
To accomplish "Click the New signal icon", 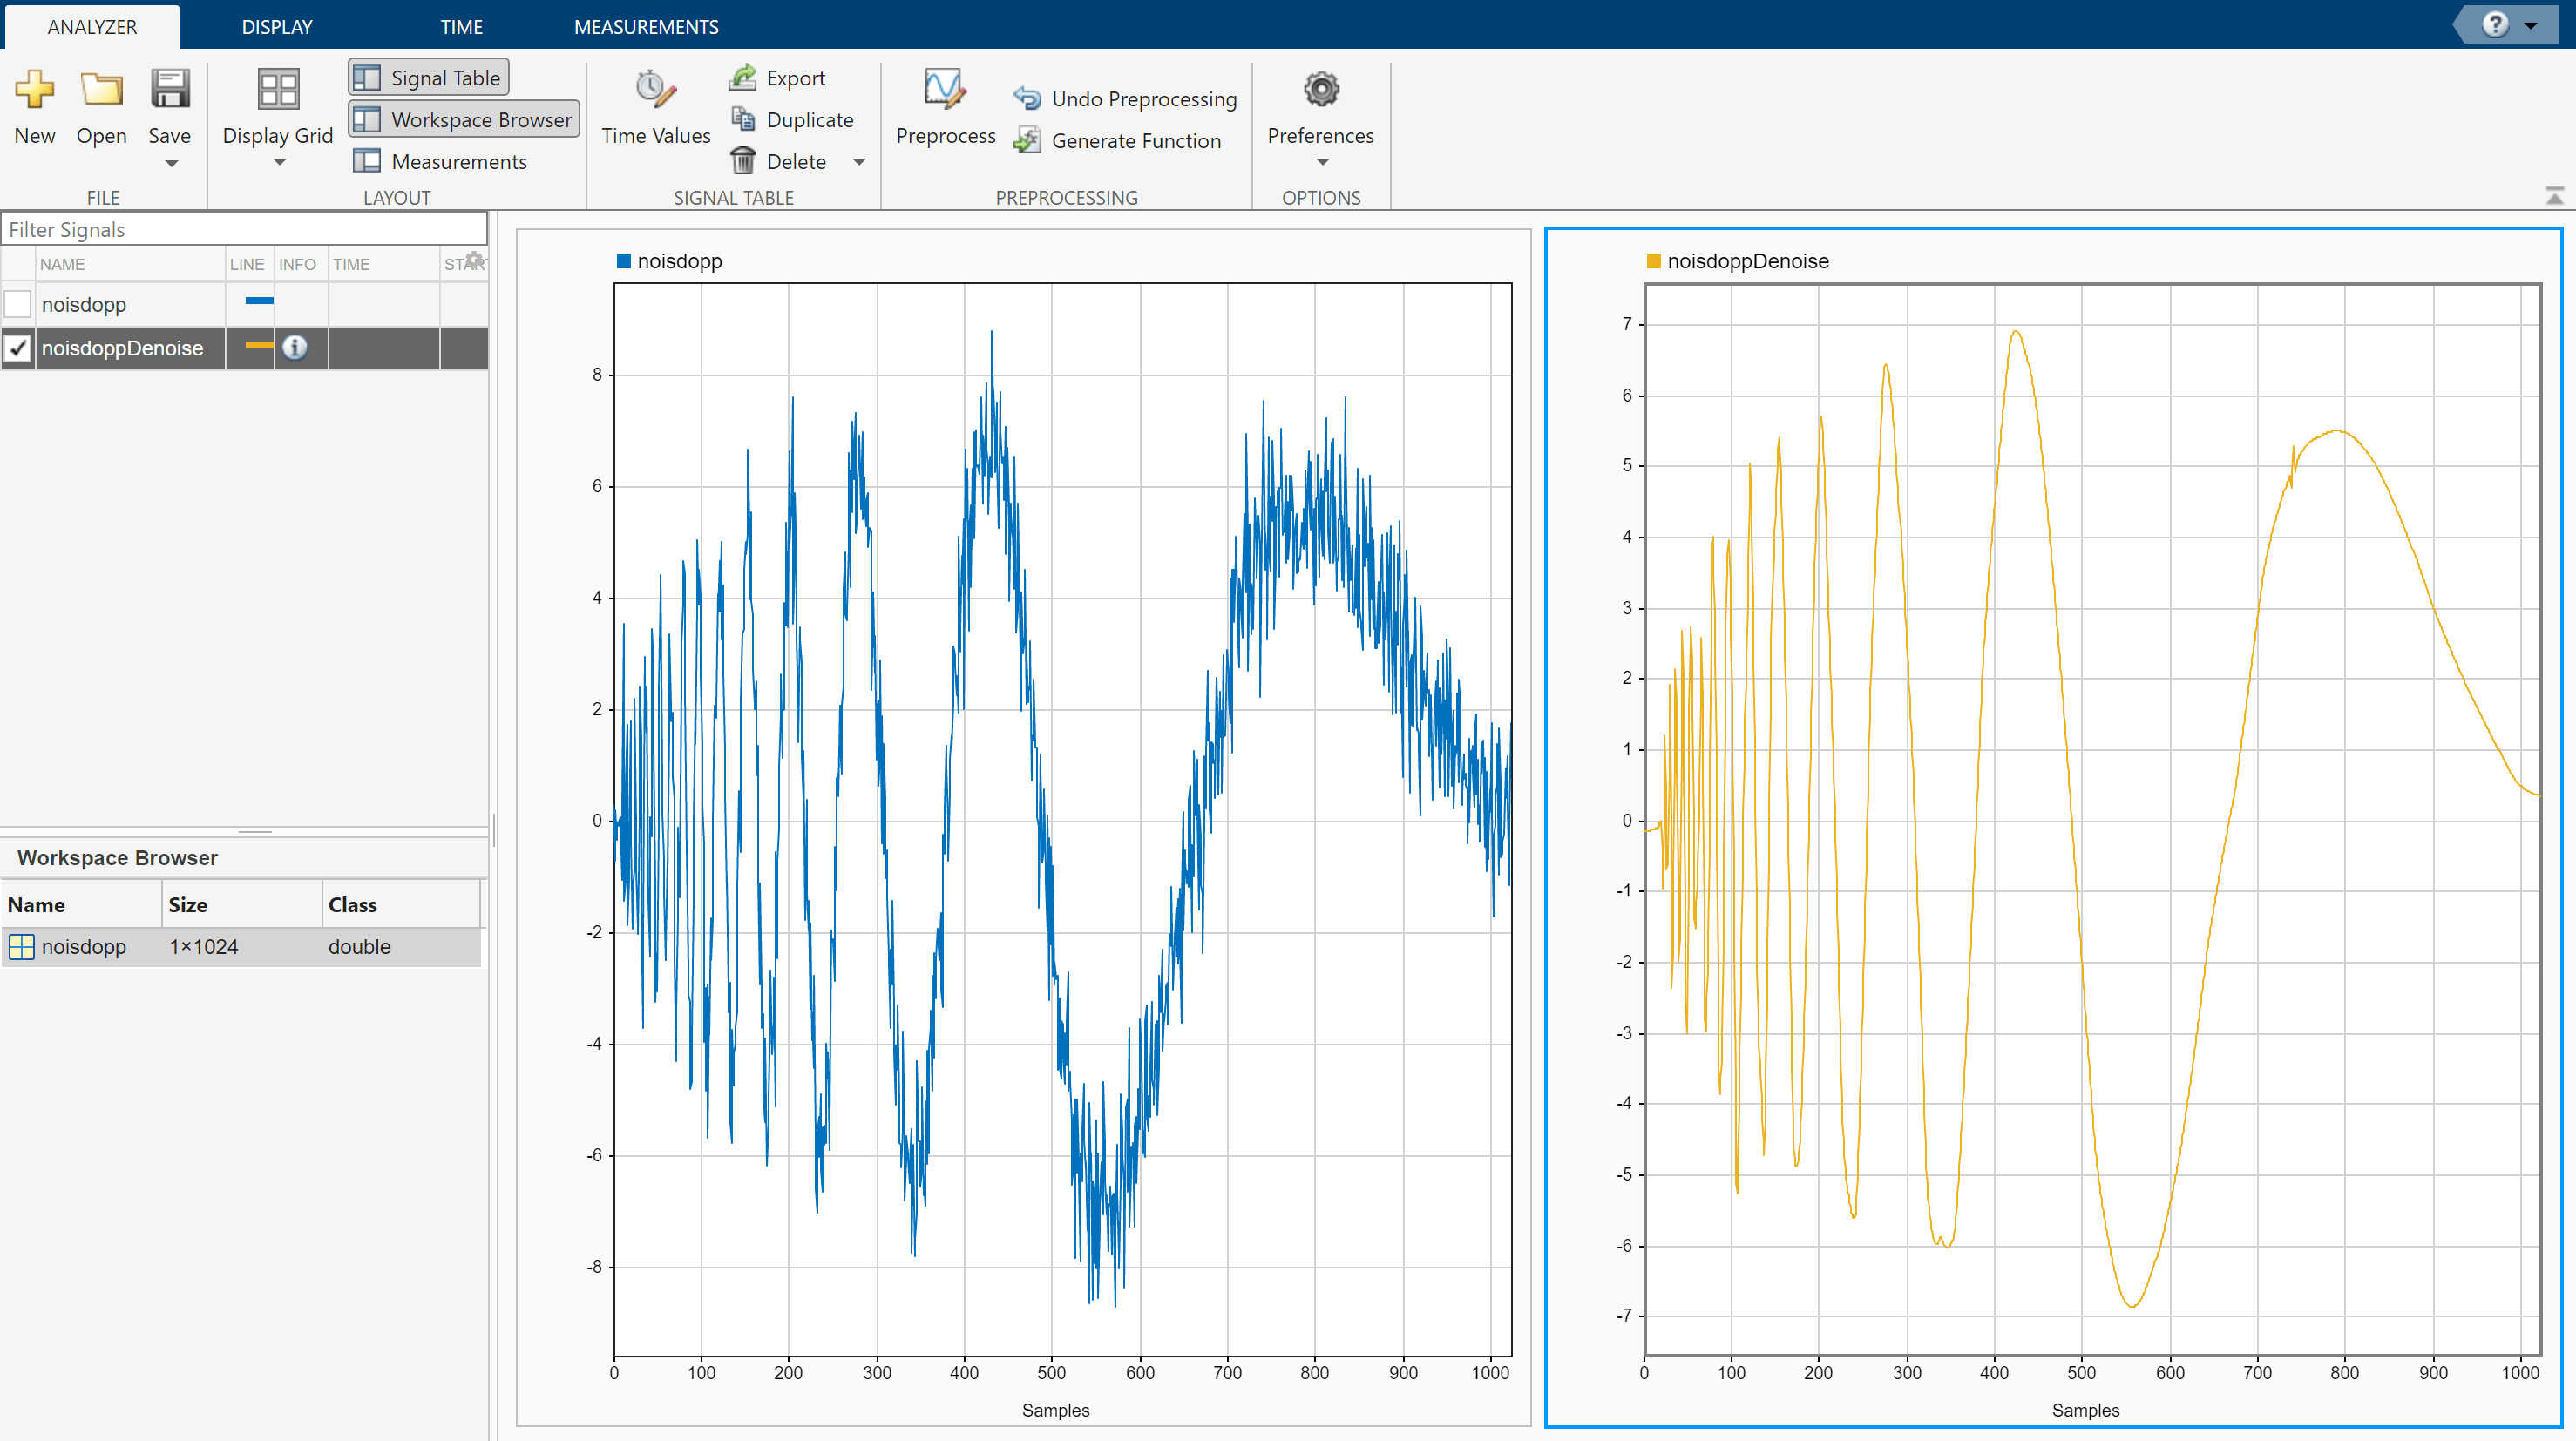I will click(34, 90).
